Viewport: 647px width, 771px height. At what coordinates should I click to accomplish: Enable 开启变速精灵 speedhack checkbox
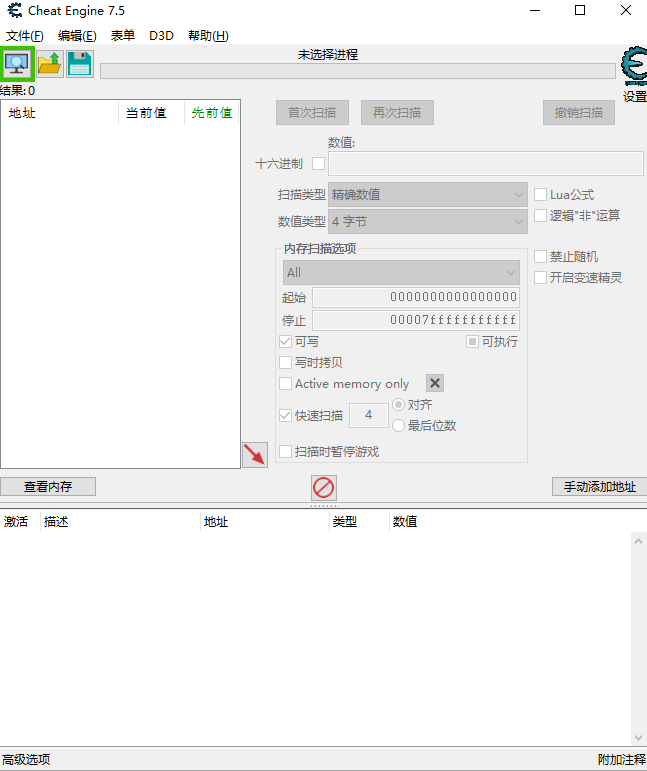click(541, 277)
